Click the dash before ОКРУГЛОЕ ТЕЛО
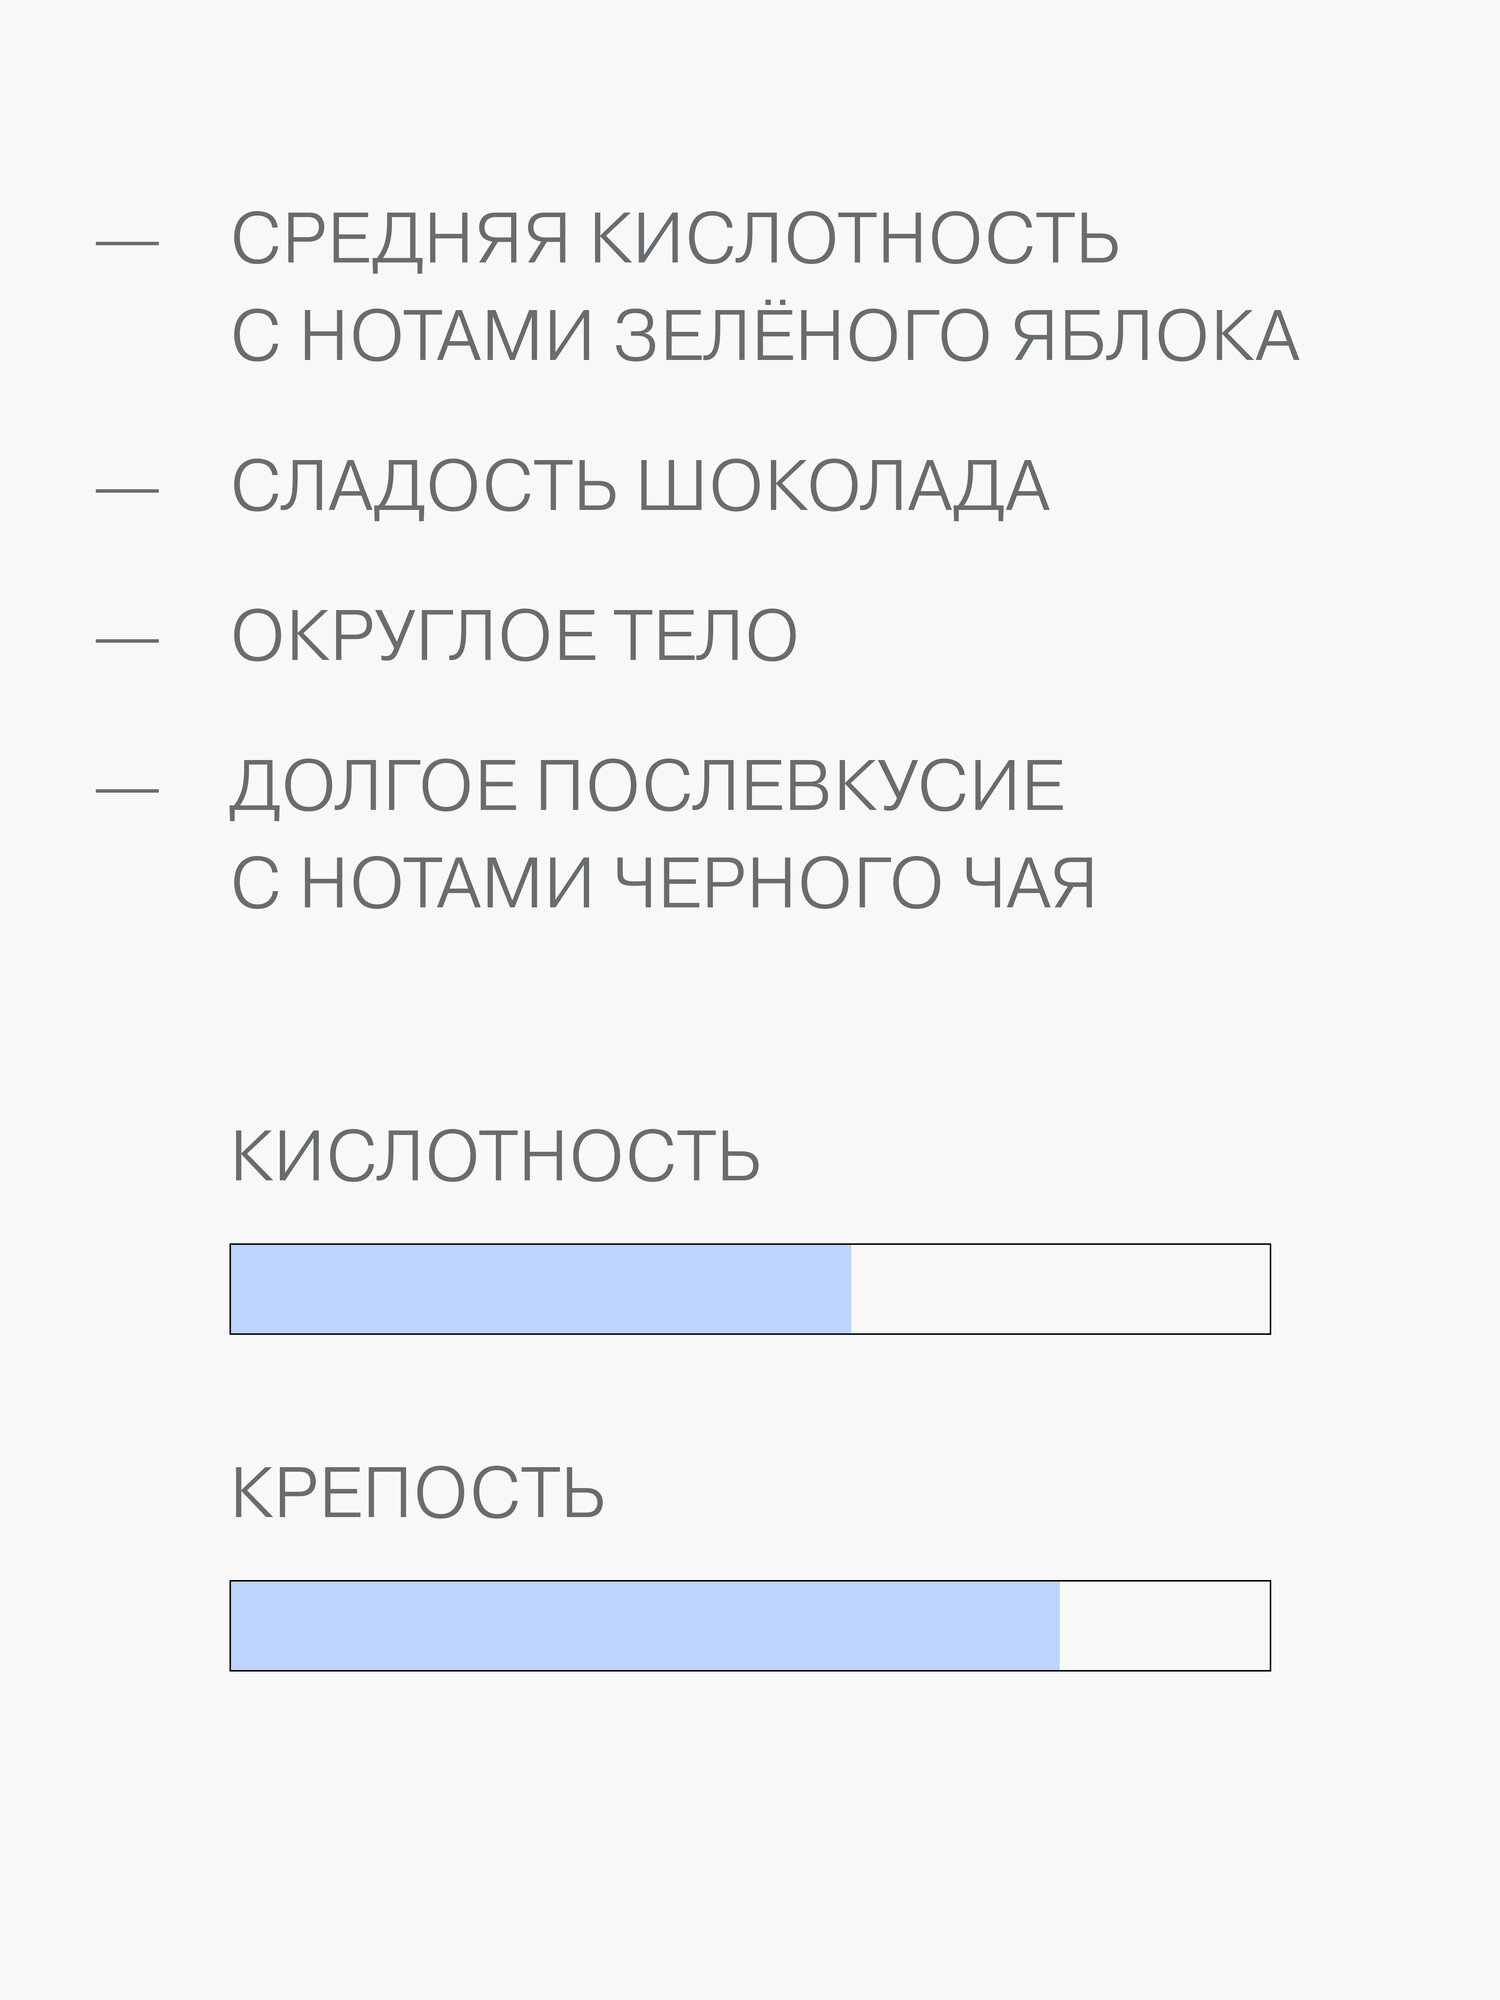The width and height of the screenshot is (1500, 2000). coord(127,639)
